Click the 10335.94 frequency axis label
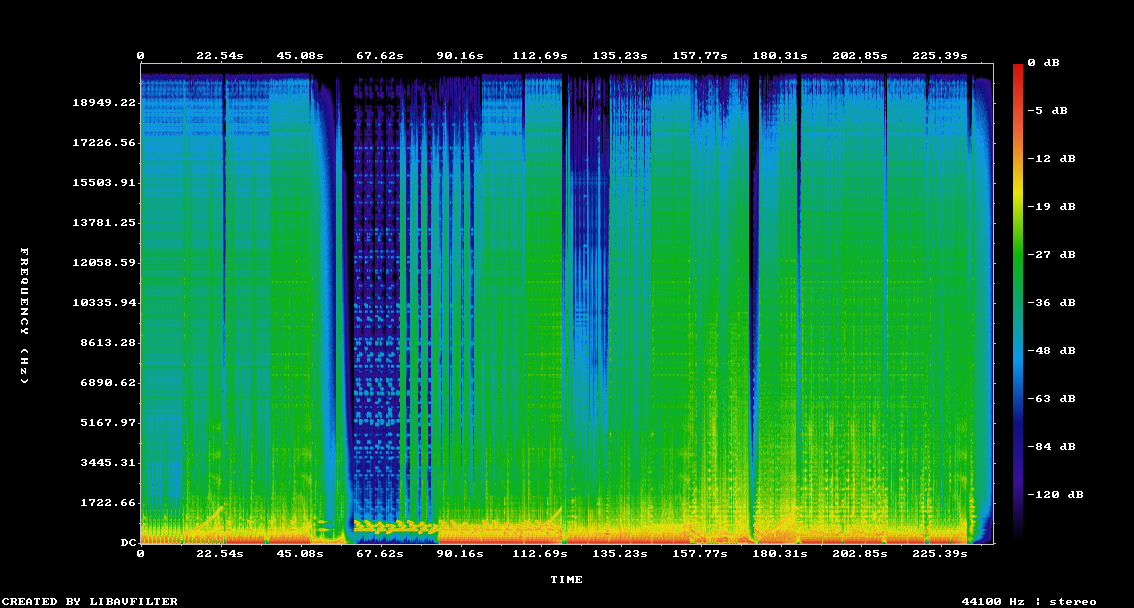The height and width of the screenshot is (608, 1134). [104, 302]
